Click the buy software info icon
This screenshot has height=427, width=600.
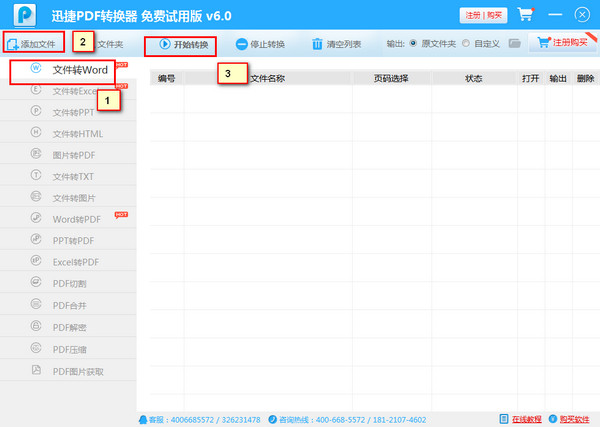553,419
